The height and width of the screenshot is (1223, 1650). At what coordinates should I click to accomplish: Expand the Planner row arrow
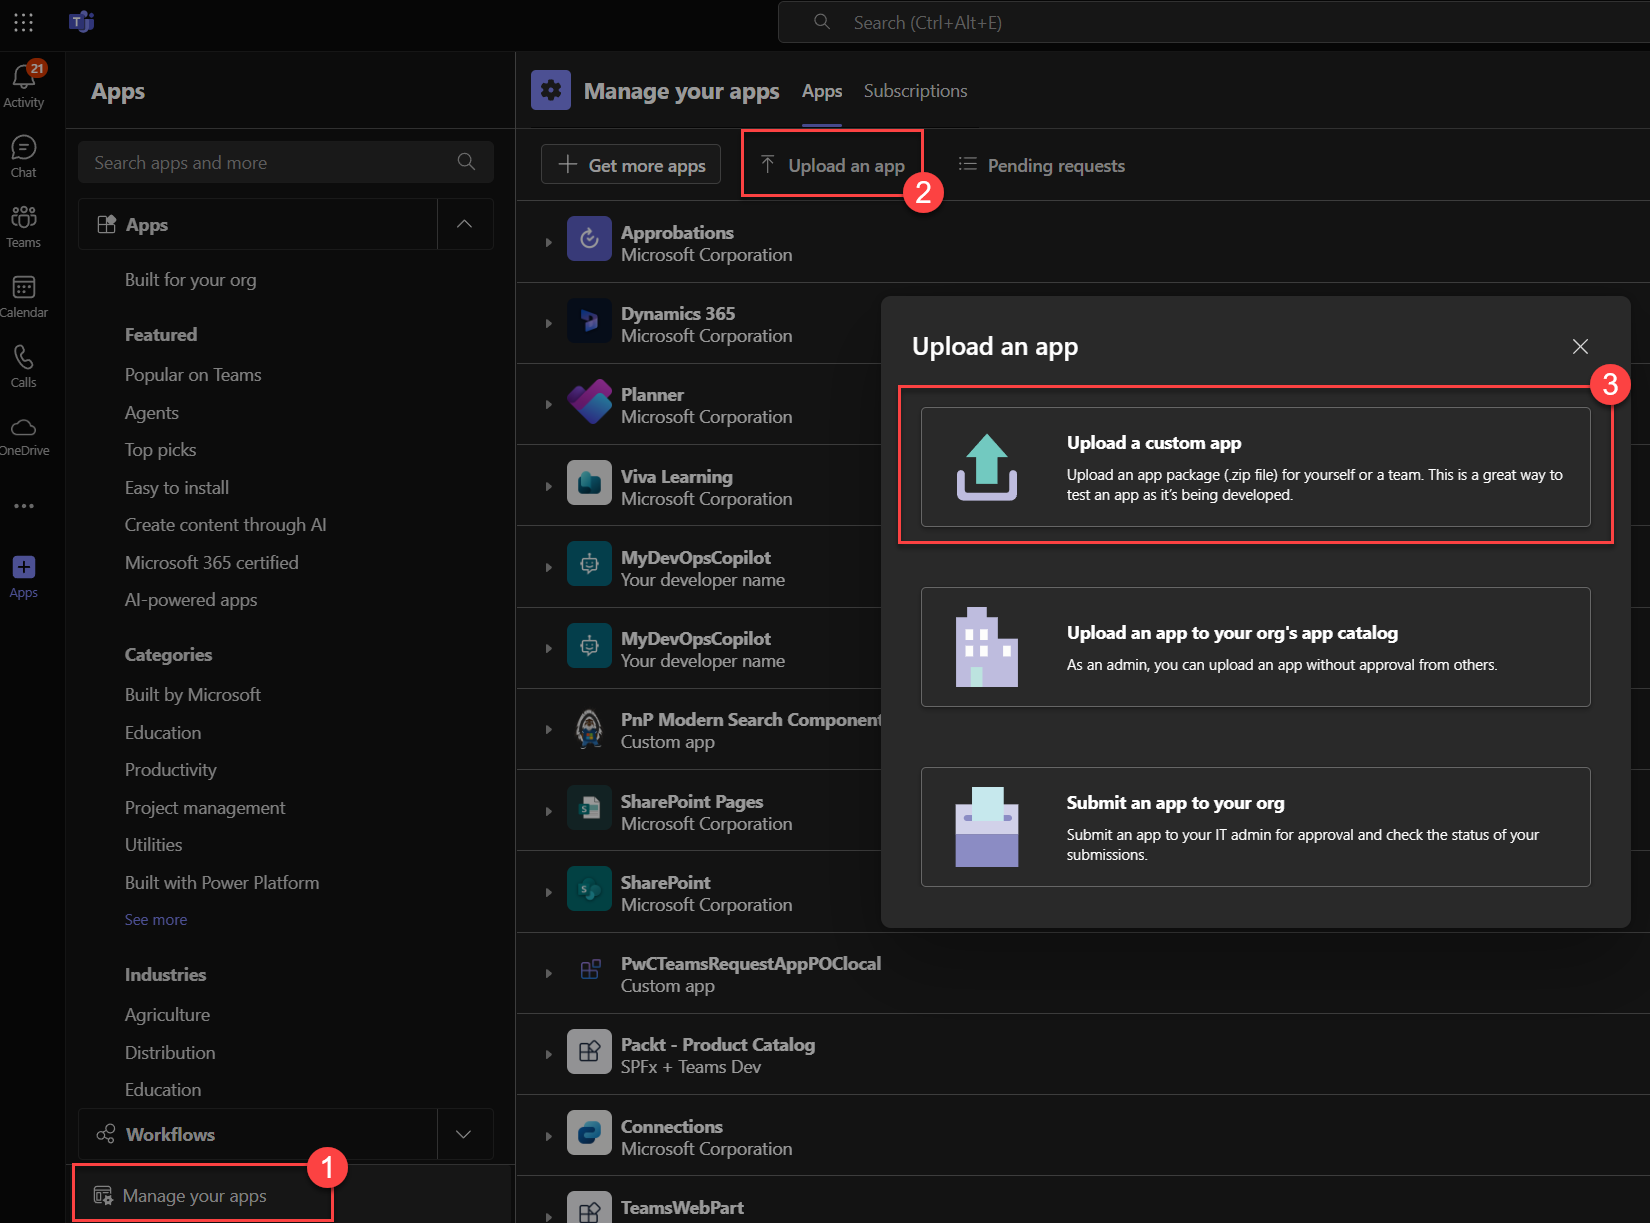pyautogui.click(x=548, y=404)
